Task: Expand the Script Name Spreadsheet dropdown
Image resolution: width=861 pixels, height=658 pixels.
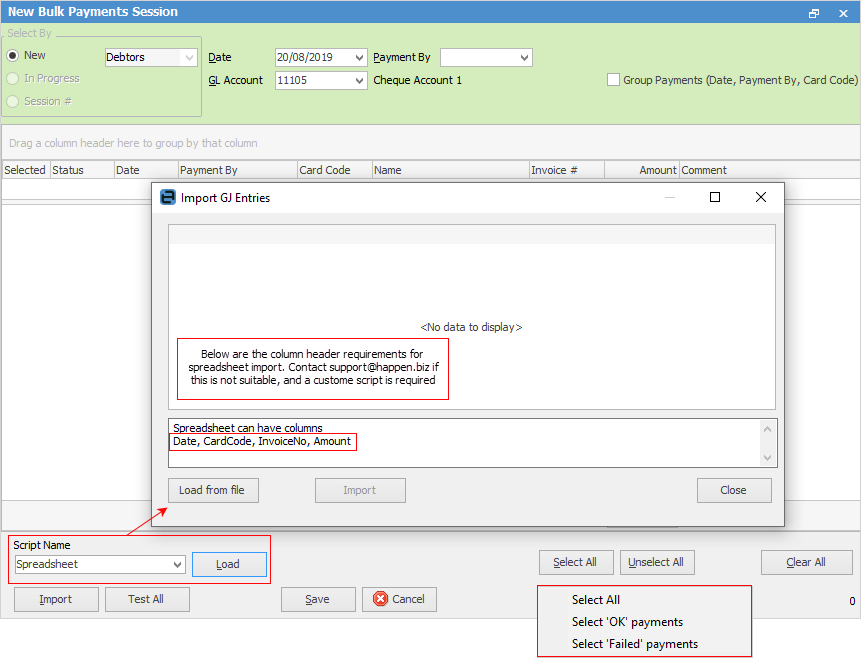Action: (178, 565)
